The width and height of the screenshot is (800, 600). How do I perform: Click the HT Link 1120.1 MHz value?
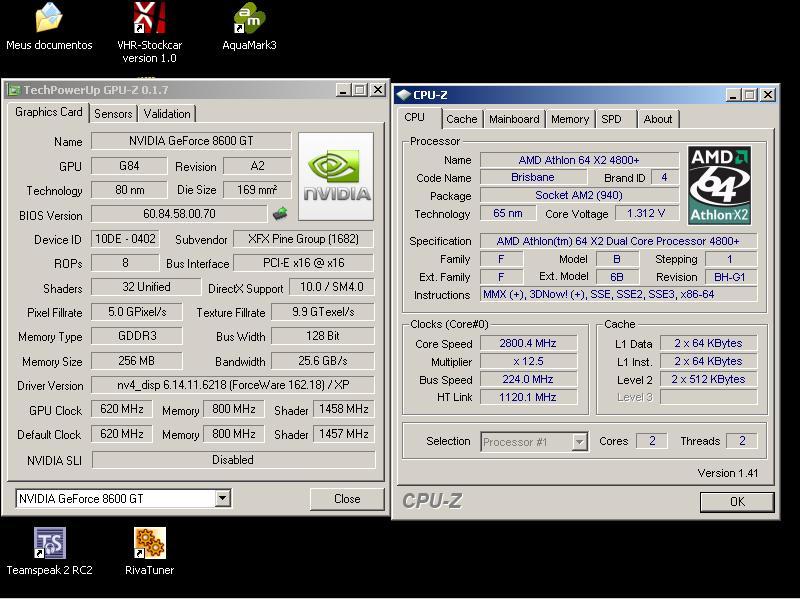pos(528,397)
